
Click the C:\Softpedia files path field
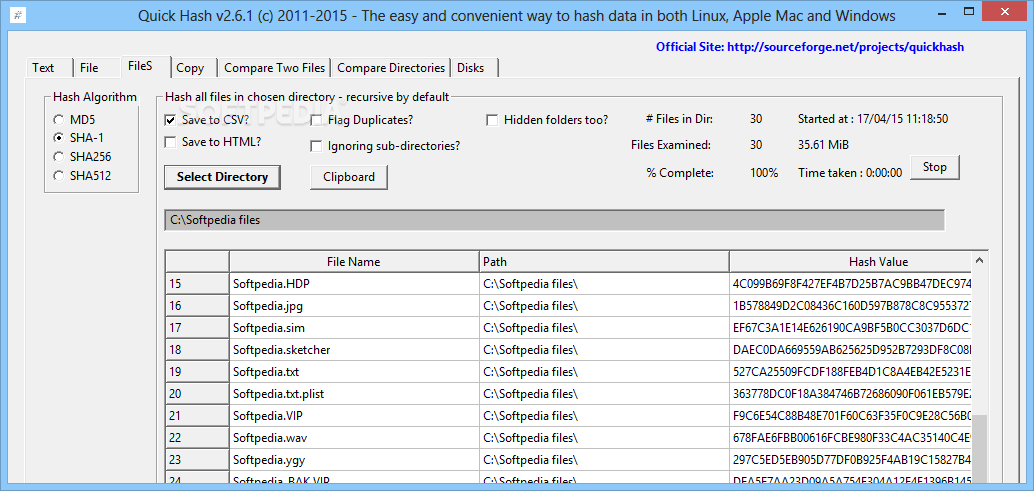tap(554, 220)
